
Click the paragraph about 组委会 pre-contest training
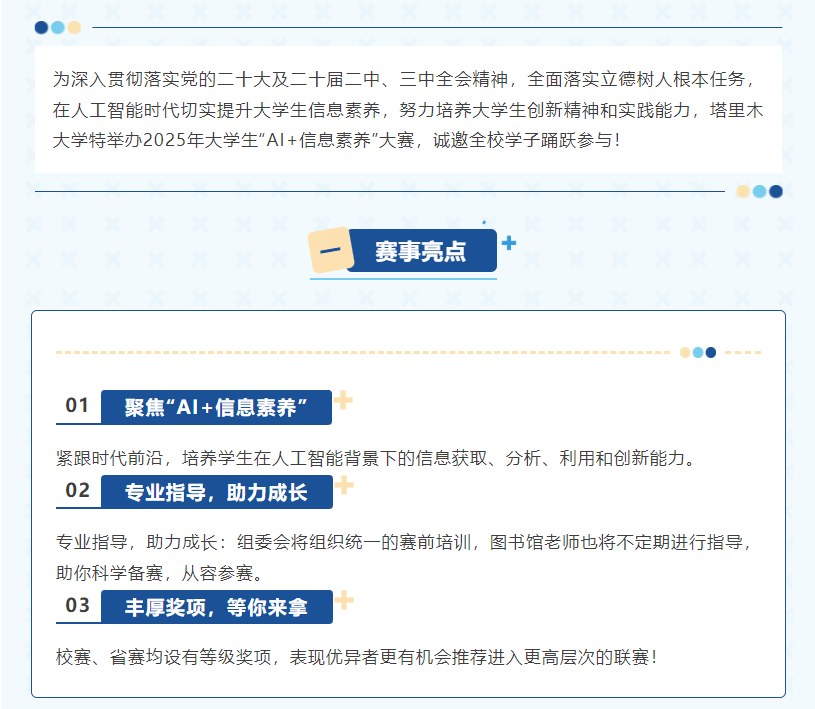[408, 558]
